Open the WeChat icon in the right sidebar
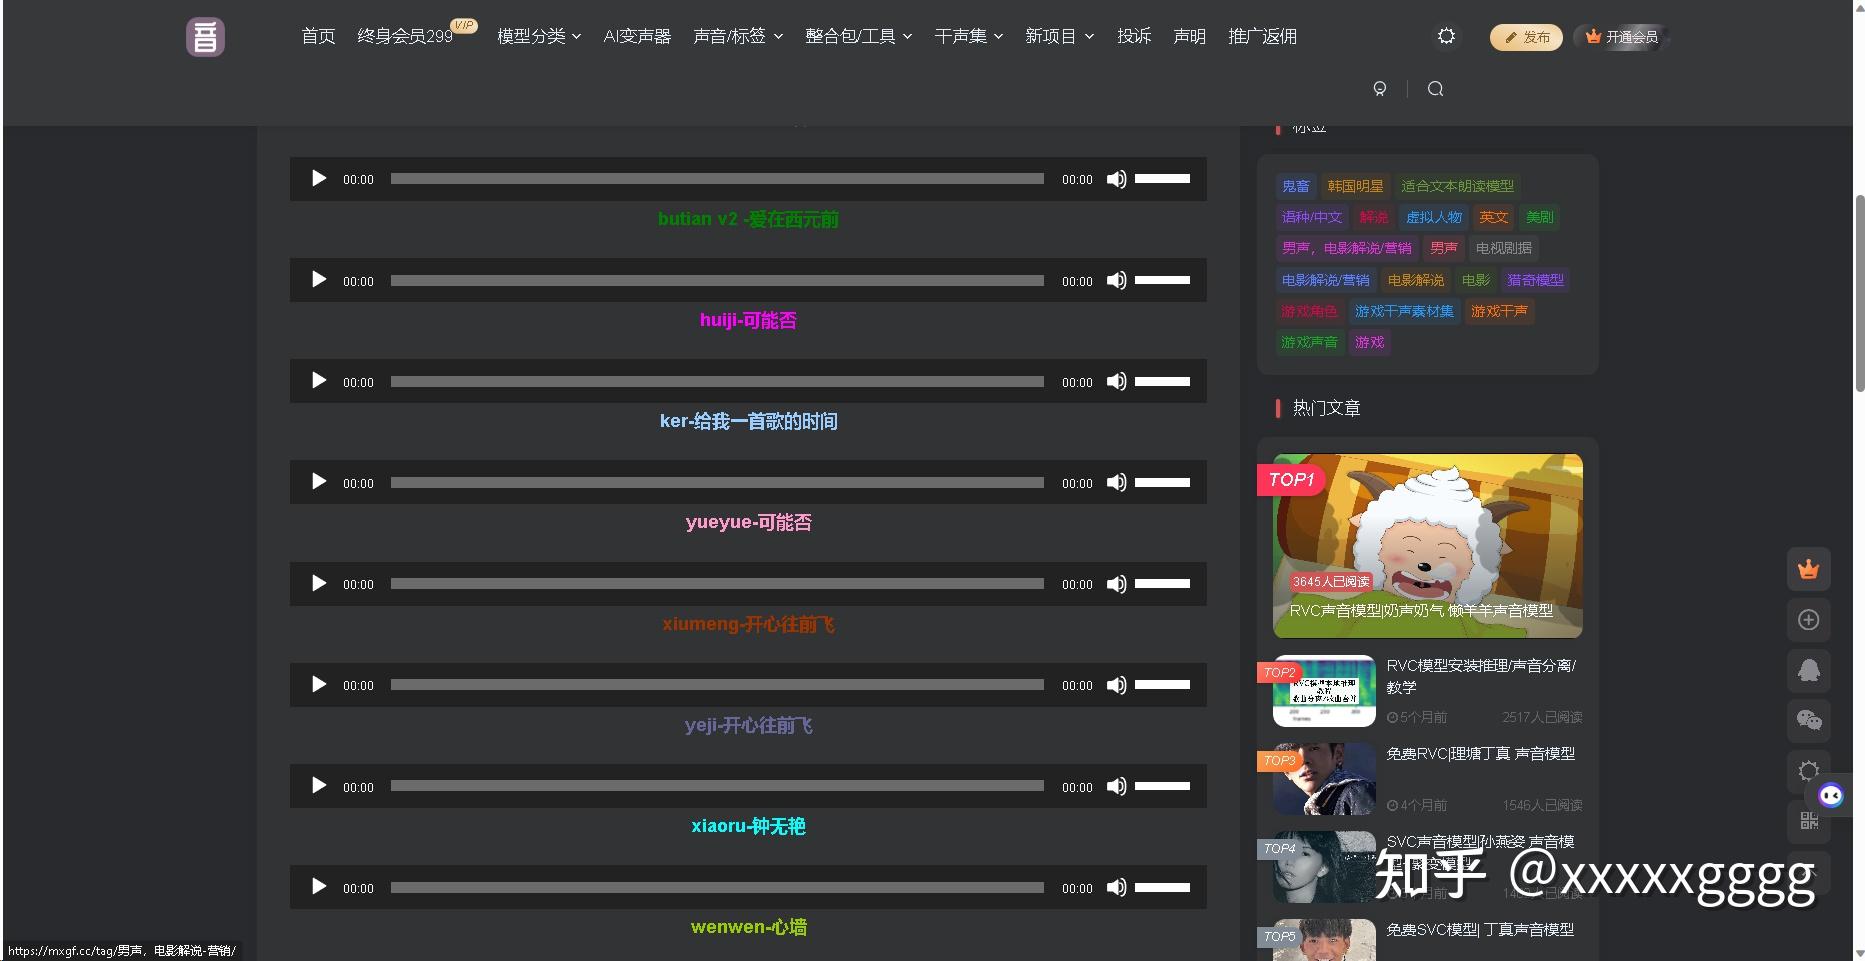This screenshot has width=1865, height=961. (x=1808, y=720)
